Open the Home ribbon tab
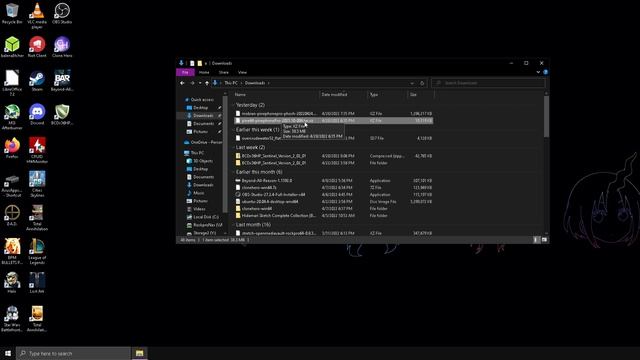The height and width of the screenshot is (360, 640). [204, 72]
